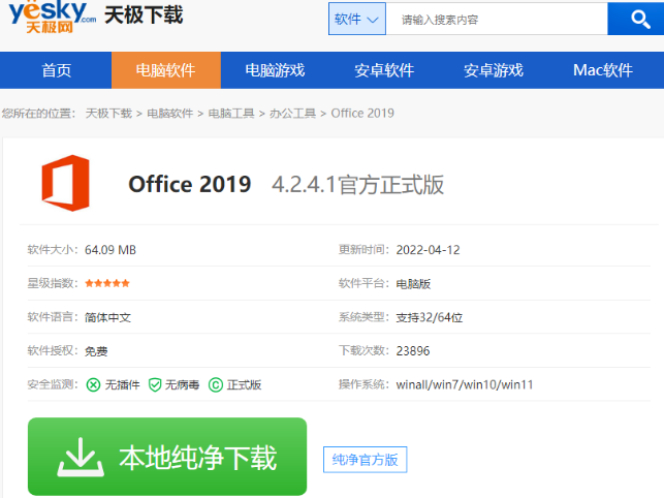Click the 更新时间 label
Image resolution: width=664 pixels, height=498 pixels.
364,250
